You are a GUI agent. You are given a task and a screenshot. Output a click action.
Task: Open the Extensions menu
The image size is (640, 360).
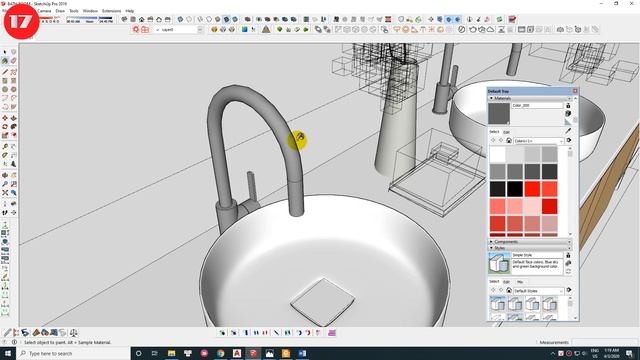[x=111, y=11]
